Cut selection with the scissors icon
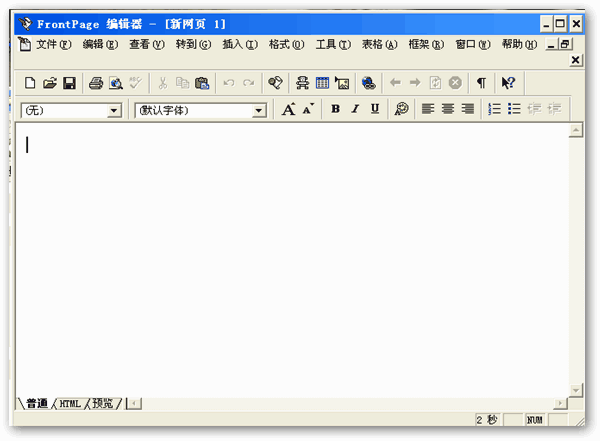The height and width of the screenshot is (441, 600). [163, 83]
